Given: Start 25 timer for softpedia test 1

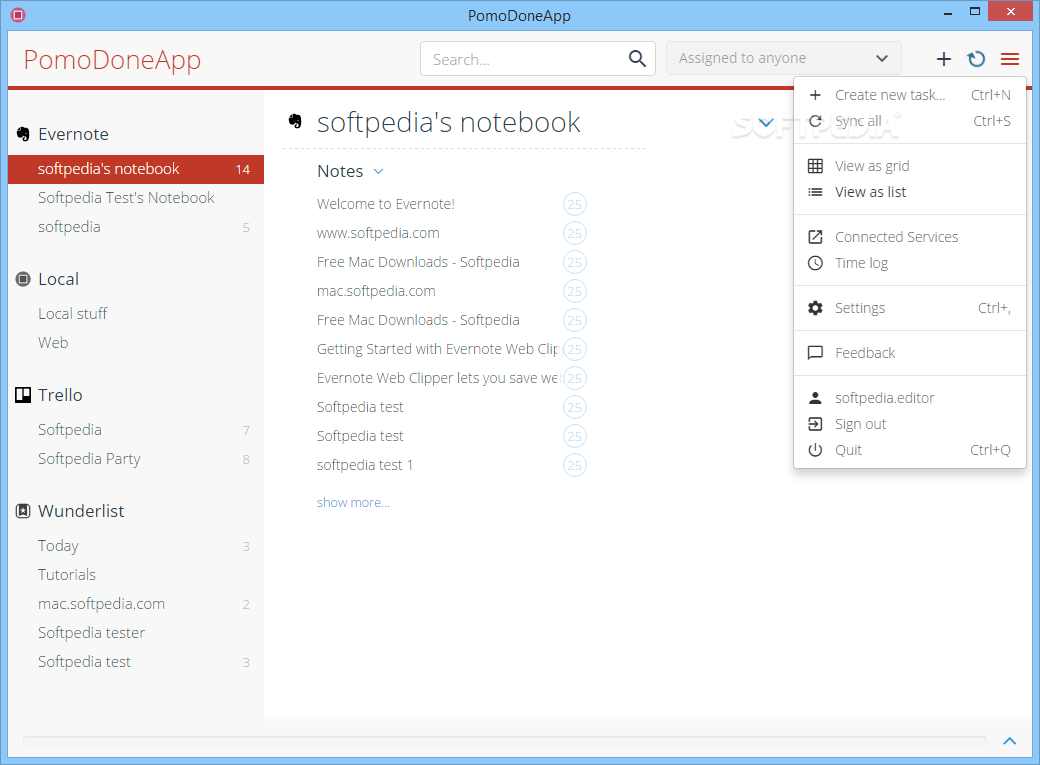Looking at the screenshot, I should coord(574,465).
